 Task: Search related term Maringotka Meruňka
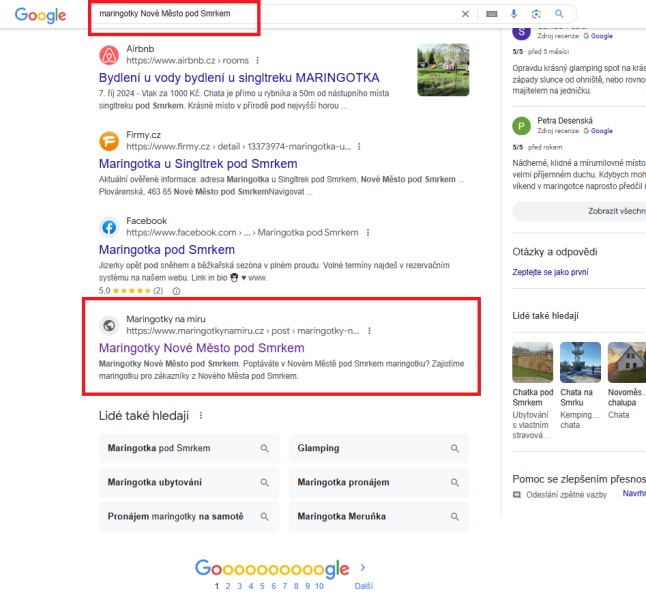click(379, 516)
